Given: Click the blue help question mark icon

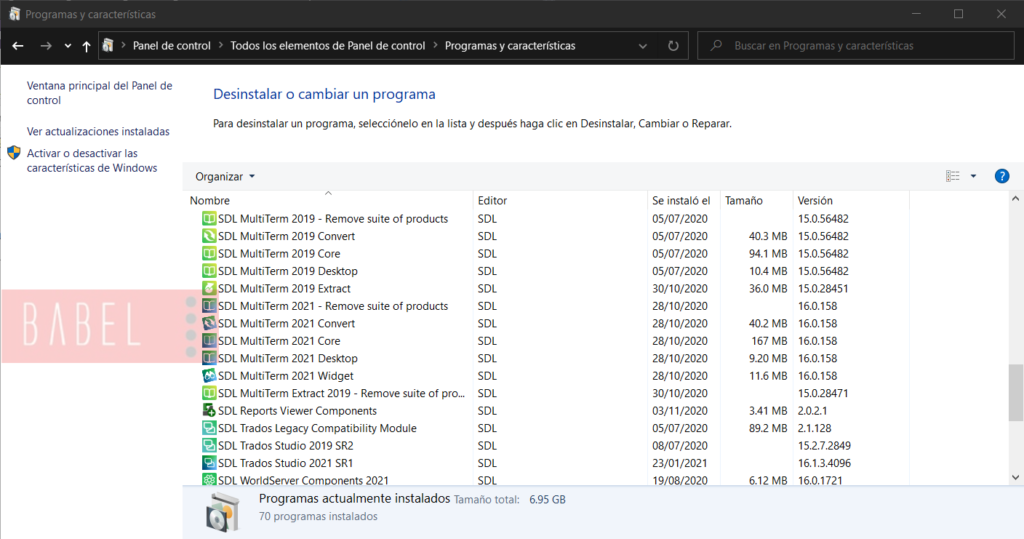Looking at the screenshot, I should tap(1001, 176).
